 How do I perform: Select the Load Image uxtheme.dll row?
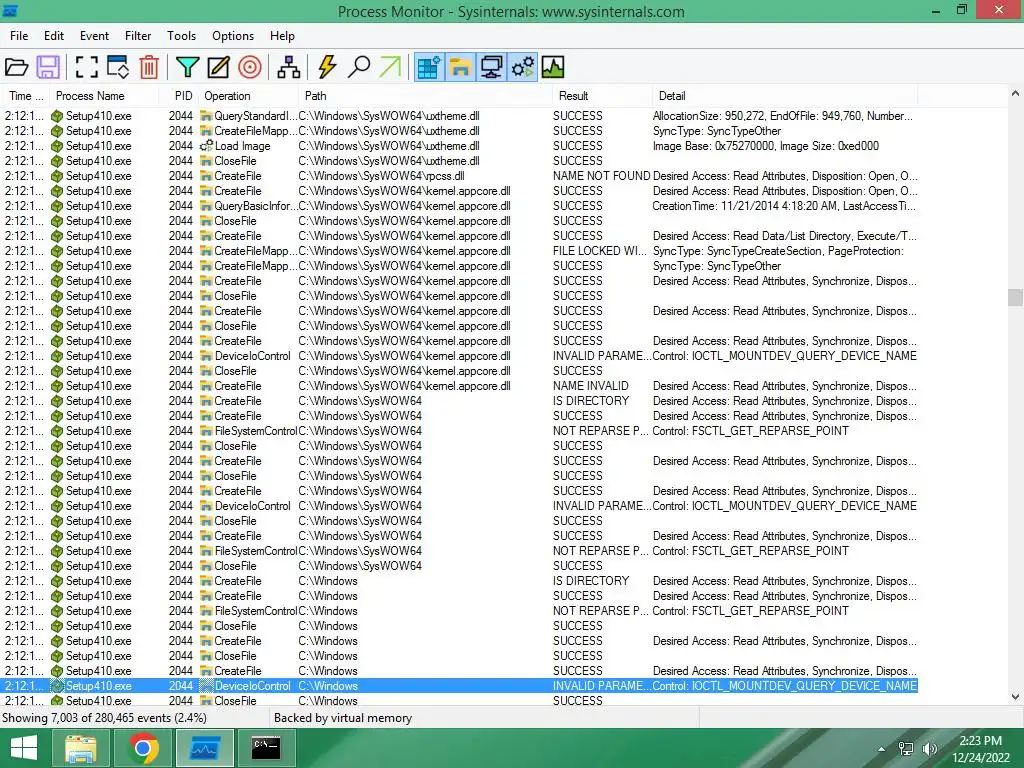pyautogui.click(x=459, y=146)
